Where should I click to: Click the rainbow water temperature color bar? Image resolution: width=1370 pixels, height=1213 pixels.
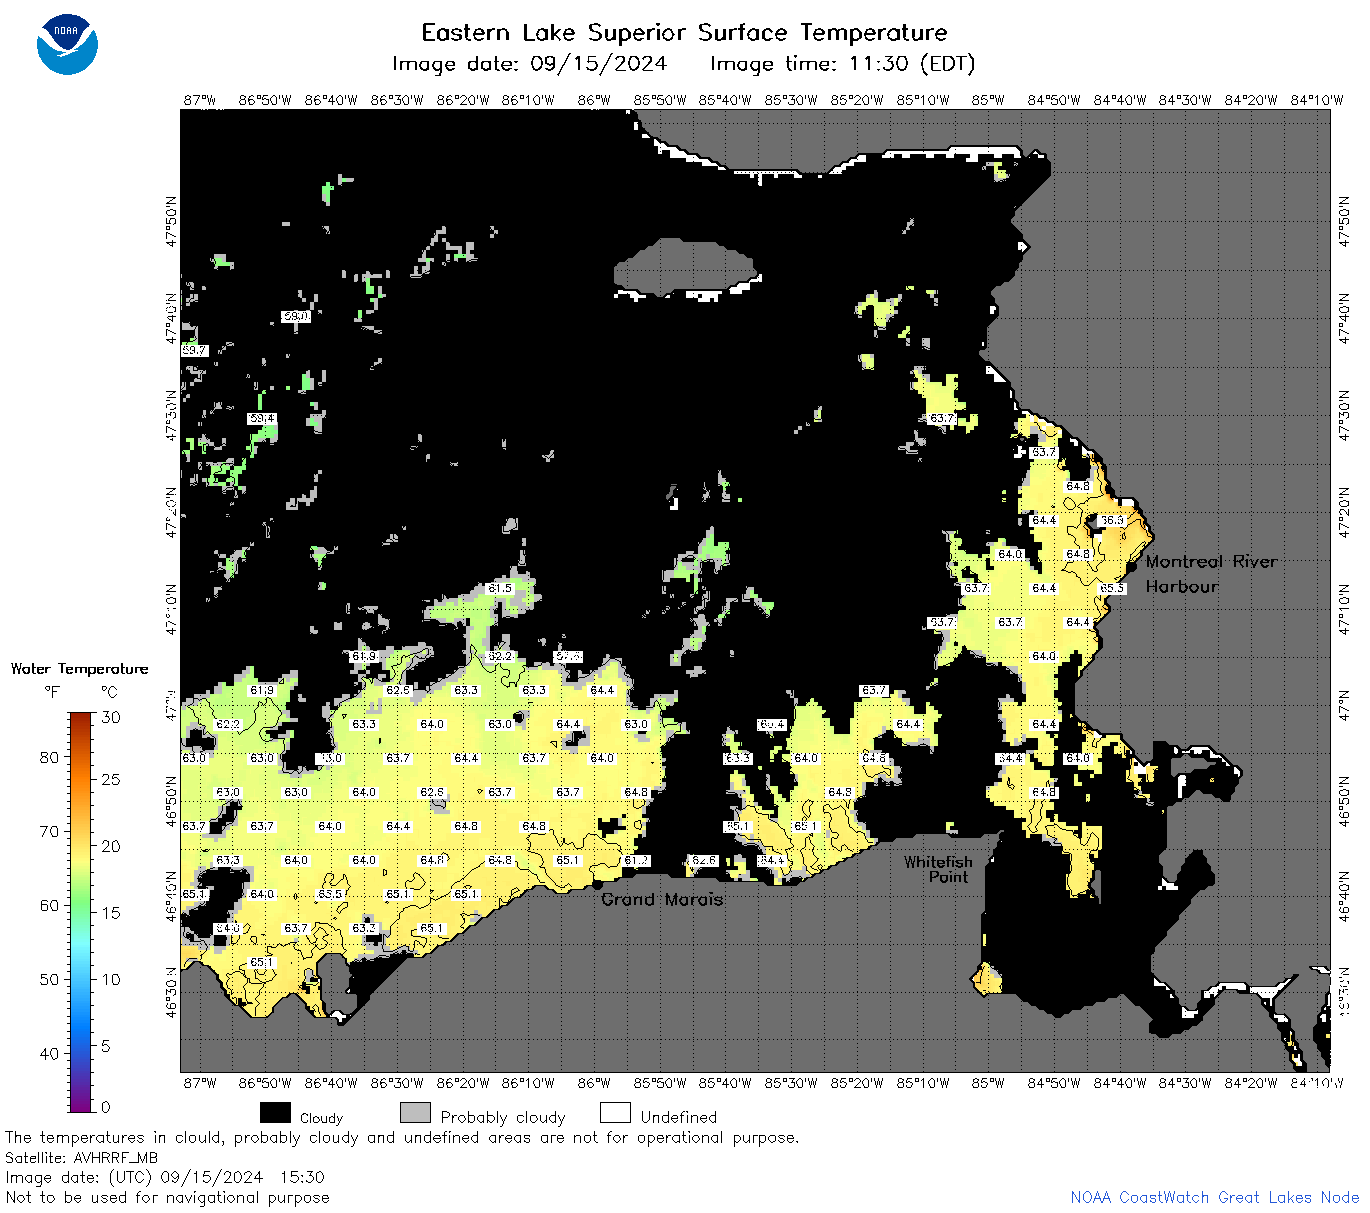[x=81, y=911]
